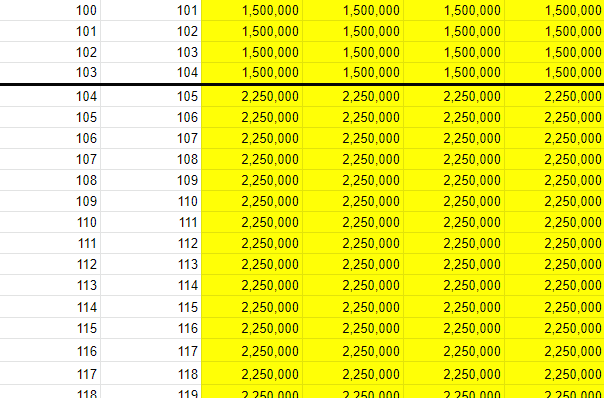Select the 101 cell right of 100
Viewport: 604px width, 398px height.
pyautogui.click(x=151, y=10)
